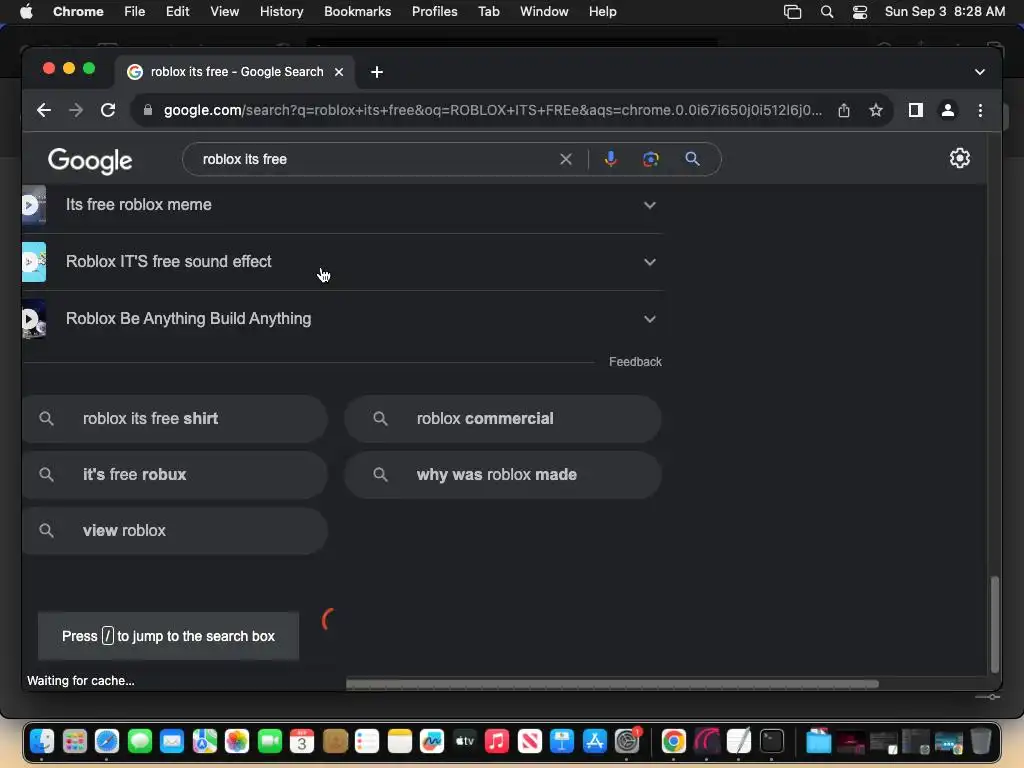Open App Store from the Dock
Viewport: 1024px width, 768px height.
(594, 741)
